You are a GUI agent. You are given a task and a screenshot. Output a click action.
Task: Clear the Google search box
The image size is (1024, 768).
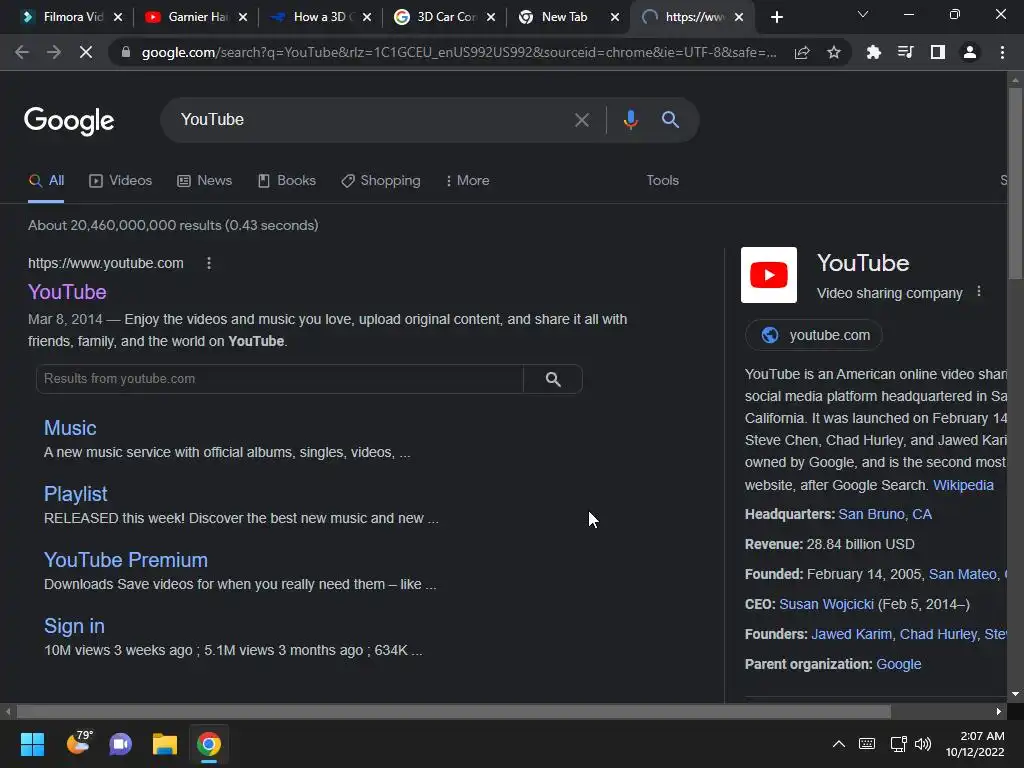(x=581, y=120)
